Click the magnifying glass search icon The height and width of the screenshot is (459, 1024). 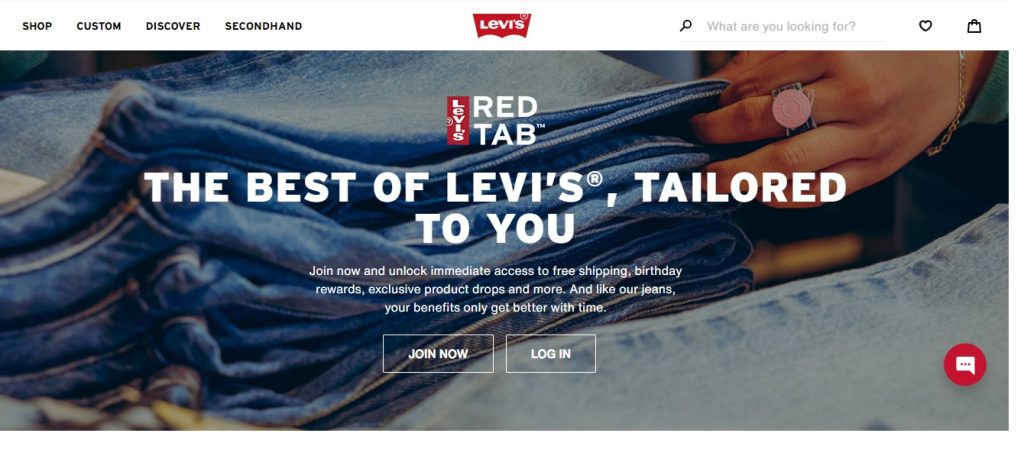[x=686, y=26]
